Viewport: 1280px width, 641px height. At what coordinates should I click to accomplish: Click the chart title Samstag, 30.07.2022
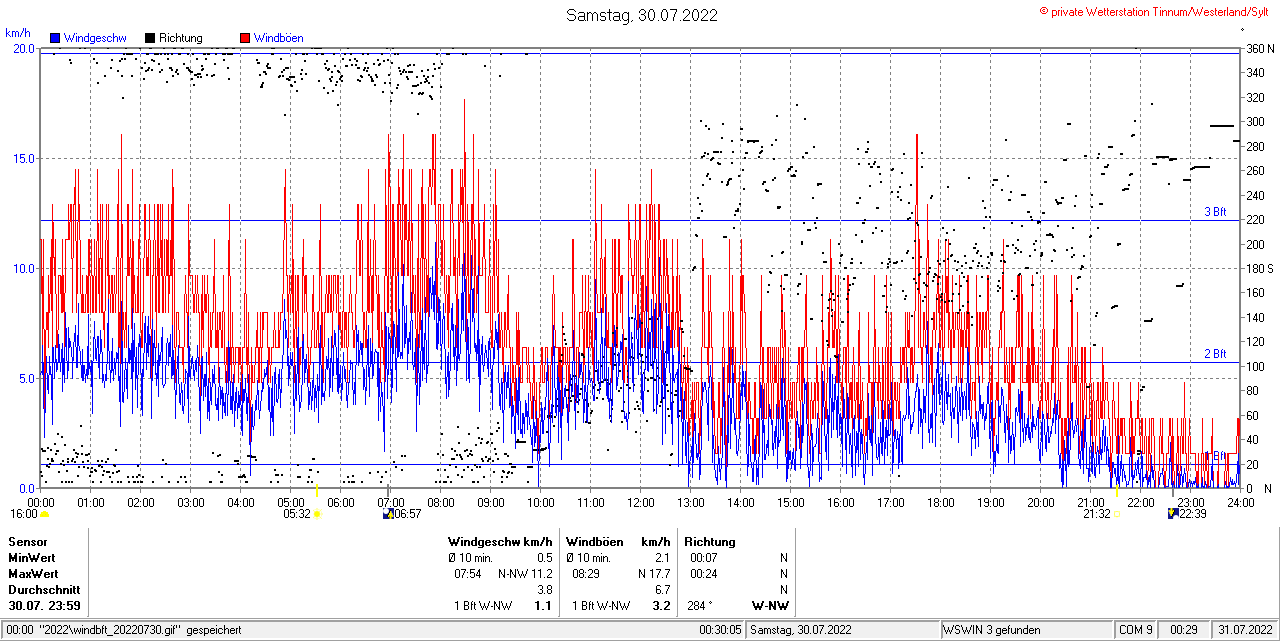[641, 15]
